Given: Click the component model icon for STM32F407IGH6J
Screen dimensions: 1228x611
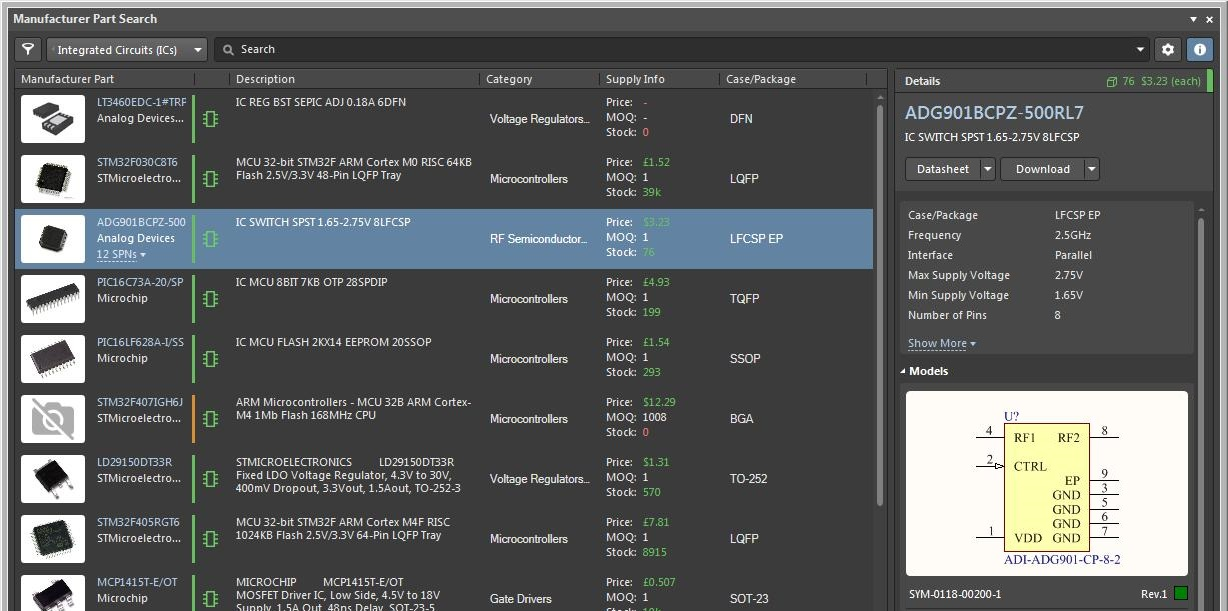Looking at the screenshot, I should tap(210, 419).
